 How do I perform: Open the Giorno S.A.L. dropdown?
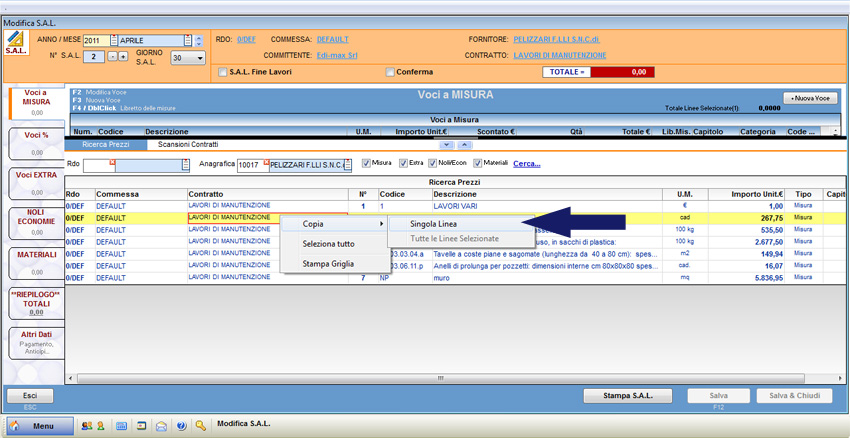(200, 58)
